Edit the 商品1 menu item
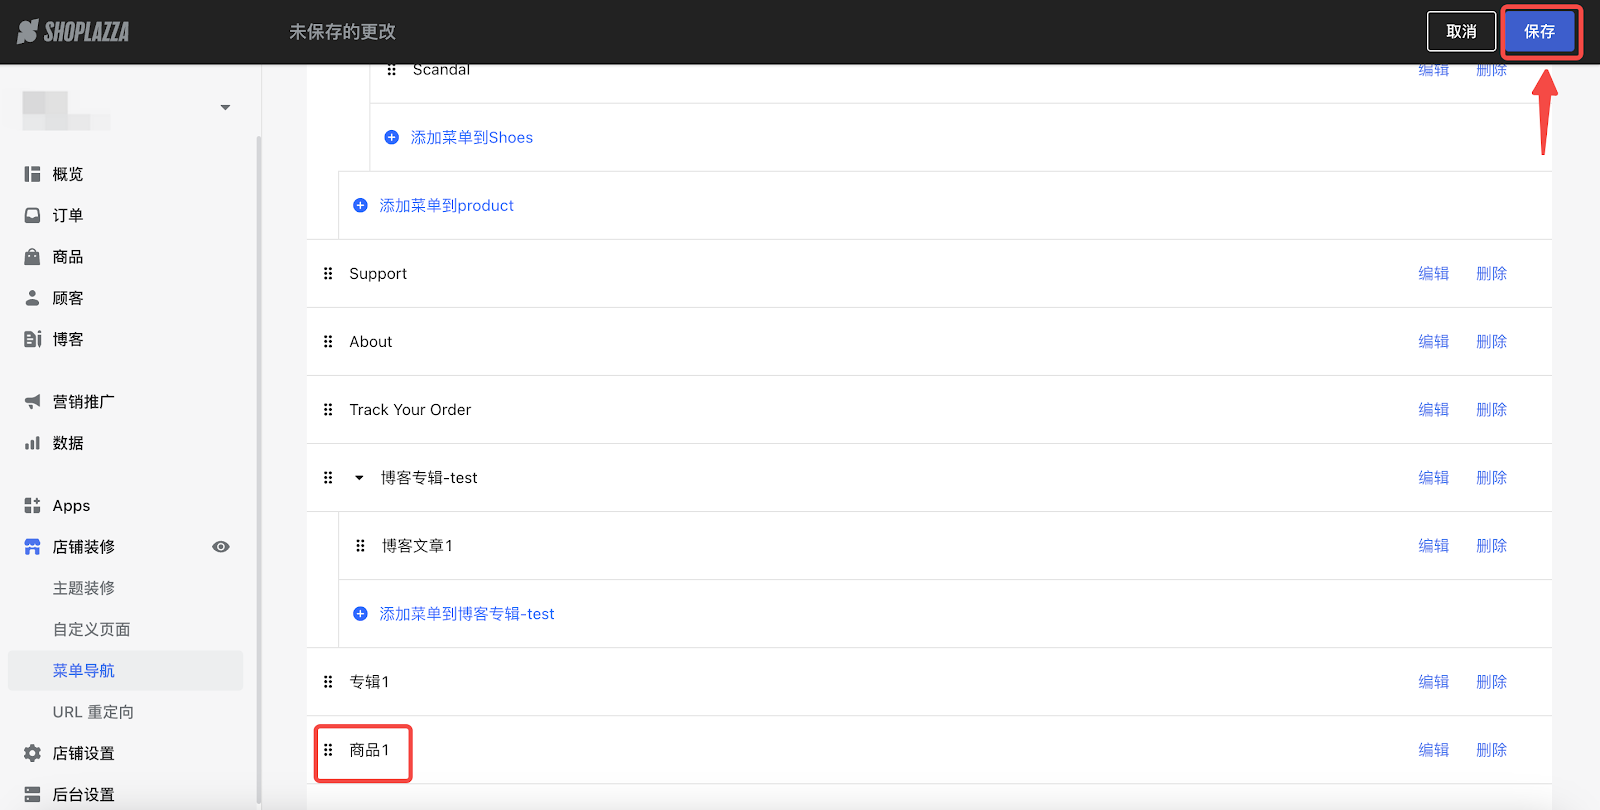 pyautogui.click(x=1433, y=749)
